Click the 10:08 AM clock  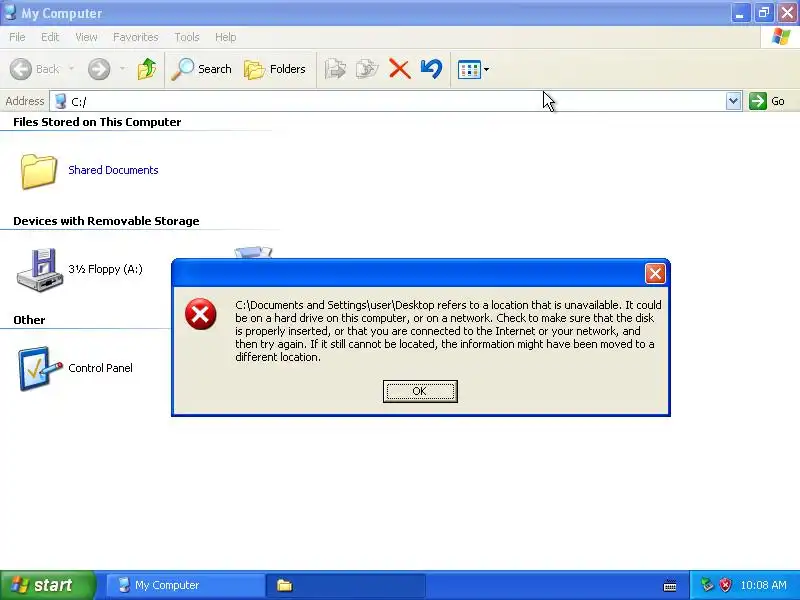[763, 585]
